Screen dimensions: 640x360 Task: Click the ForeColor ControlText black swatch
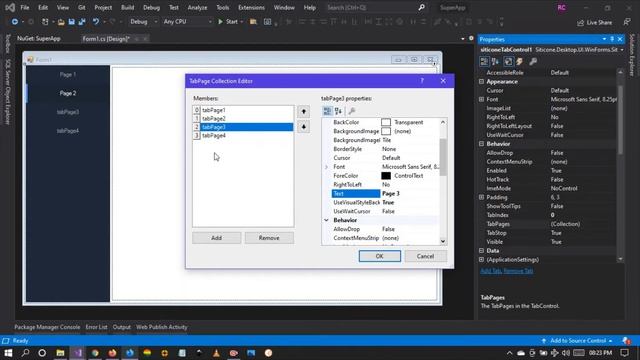point(386,176)
